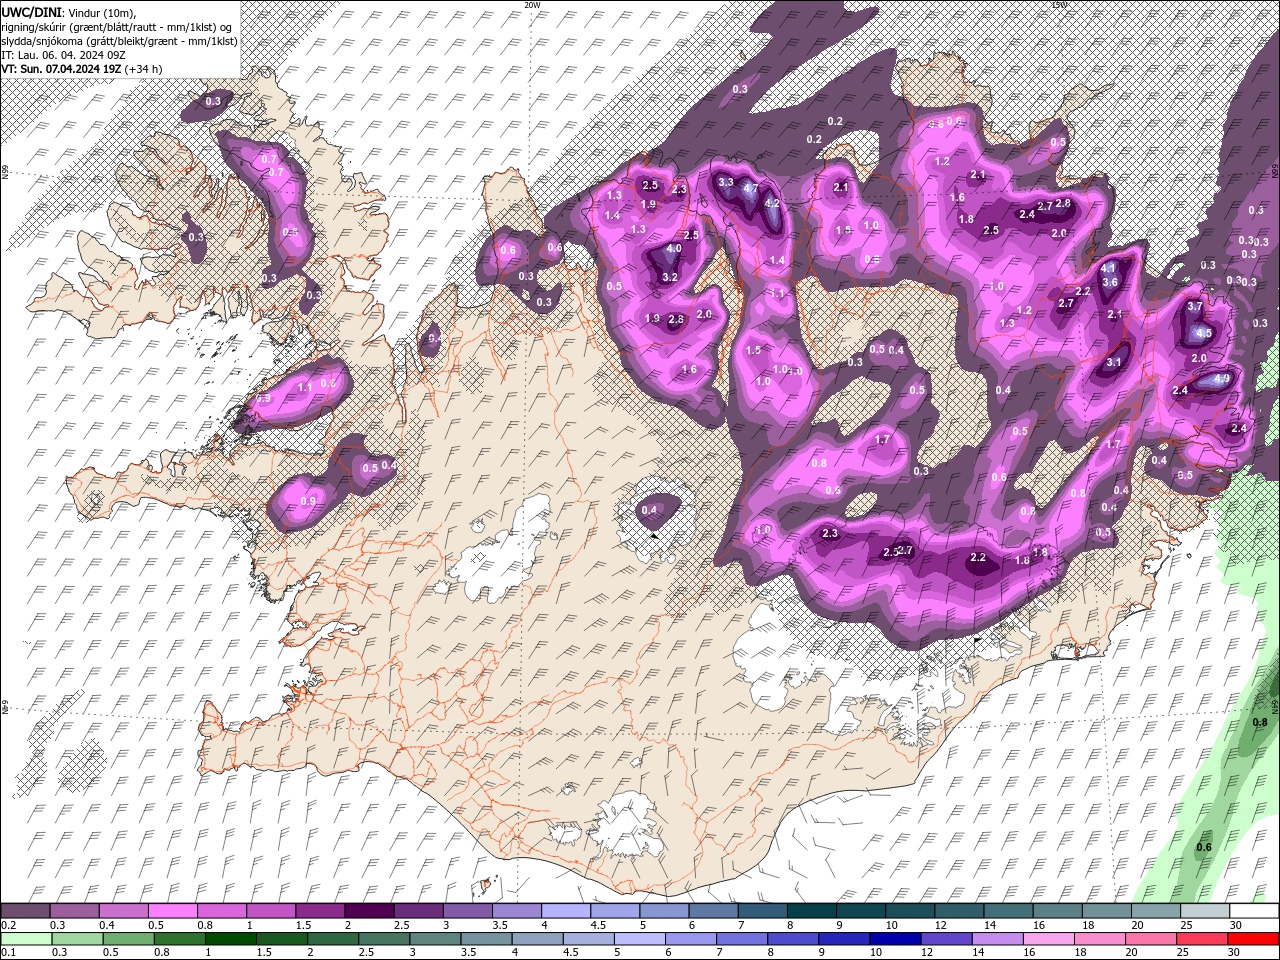Click the 4.5 precipitation value on the east coast

click(1204, 333)
